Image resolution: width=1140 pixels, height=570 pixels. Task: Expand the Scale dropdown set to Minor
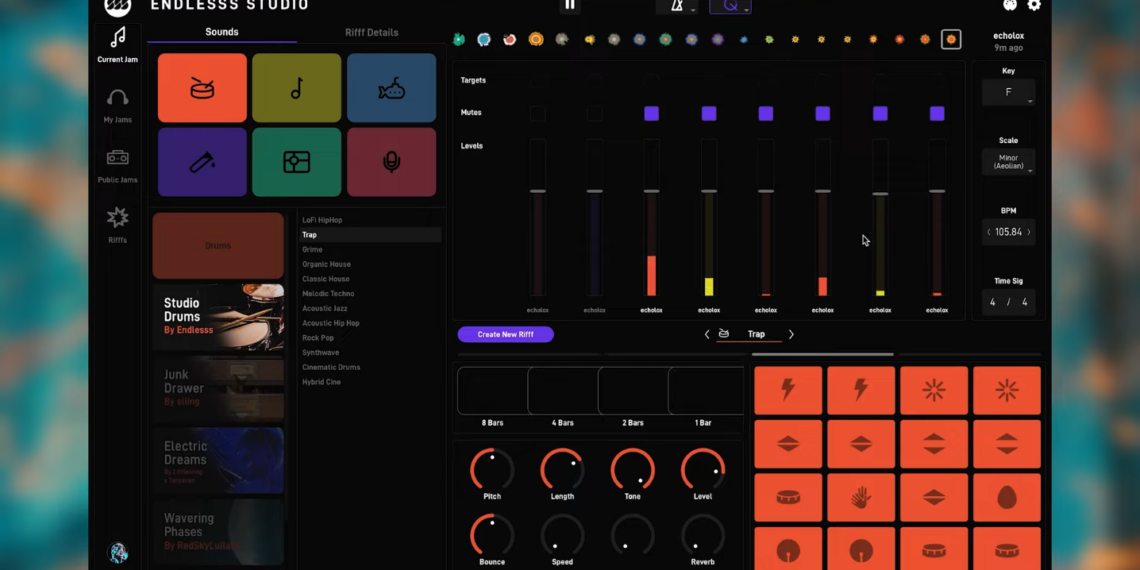pyautogui.click(x=1008, y=162)
